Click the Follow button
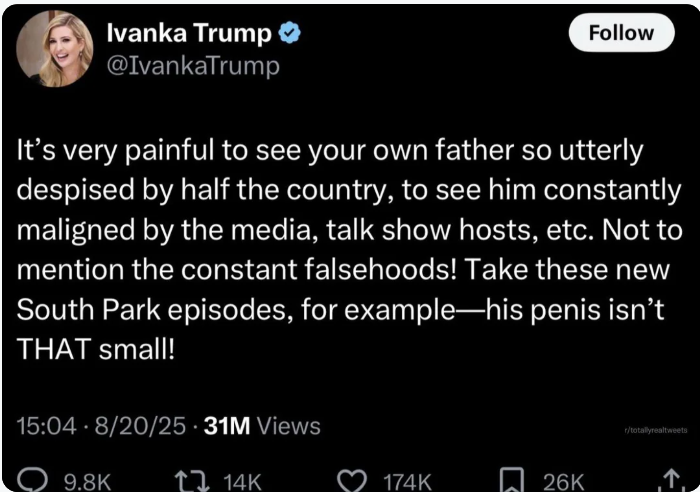The image size is (700, 492). pos(621,33)
